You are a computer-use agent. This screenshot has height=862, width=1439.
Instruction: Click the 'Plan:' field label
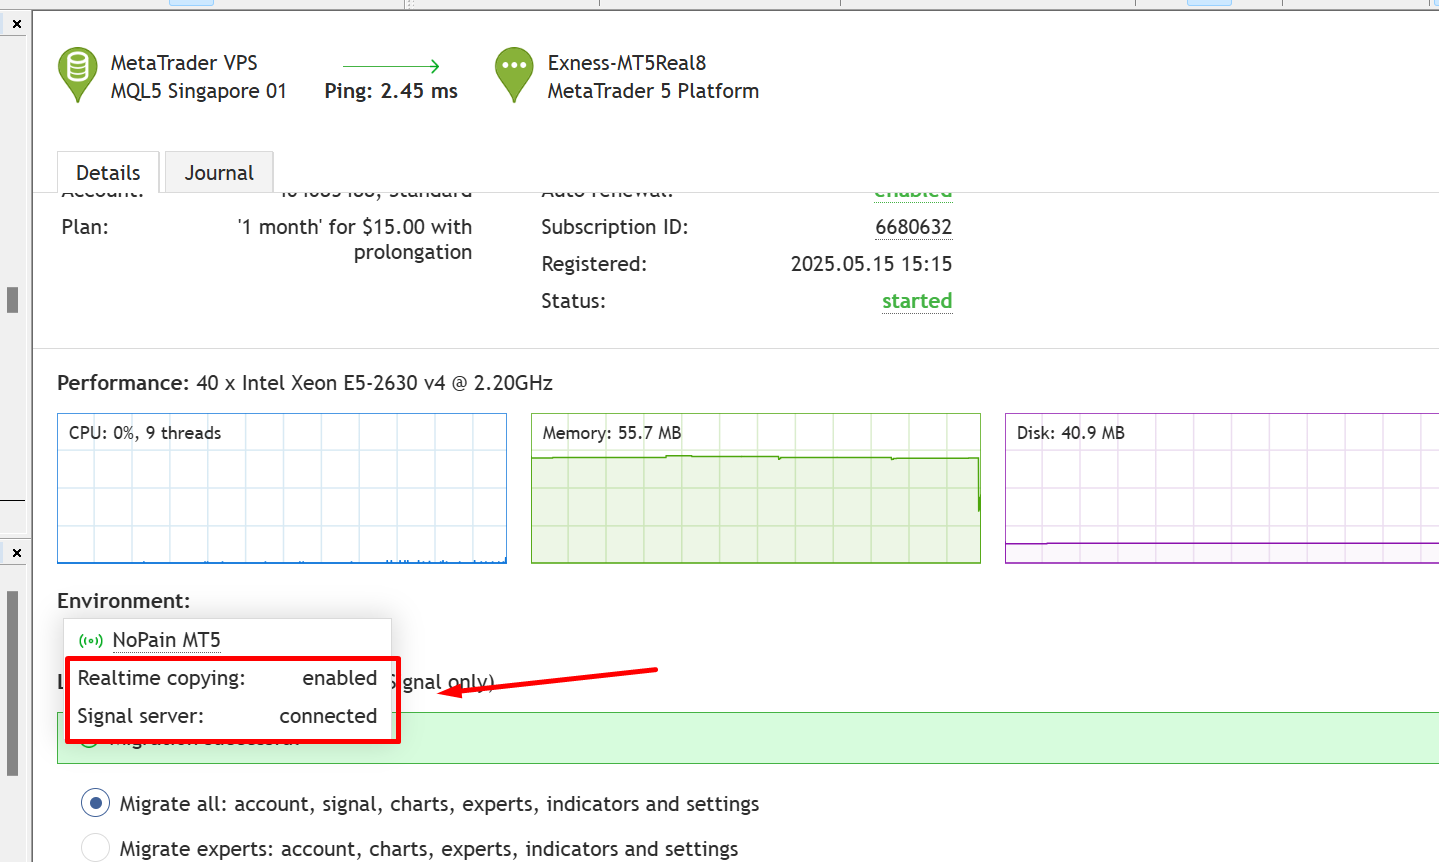point(85,227)
